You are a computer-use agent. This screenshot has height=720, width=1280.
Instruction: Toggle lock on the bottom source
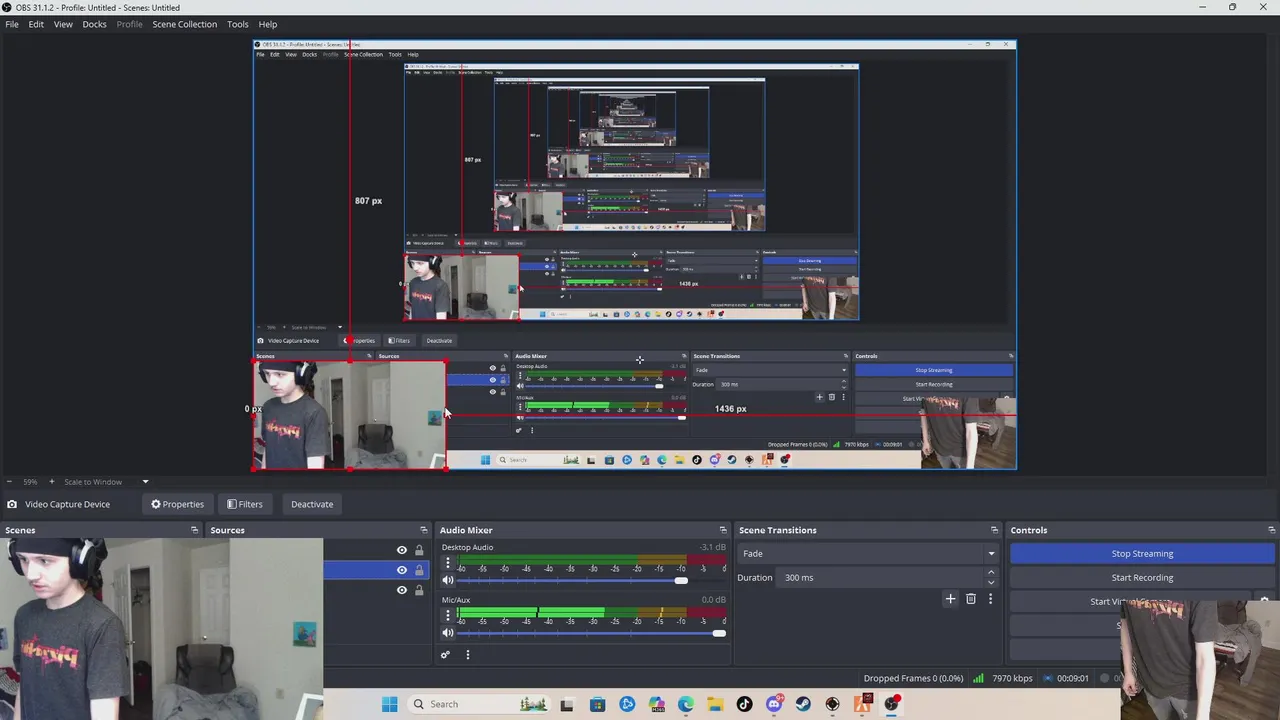pyautogui.click(x=419, y=590)
